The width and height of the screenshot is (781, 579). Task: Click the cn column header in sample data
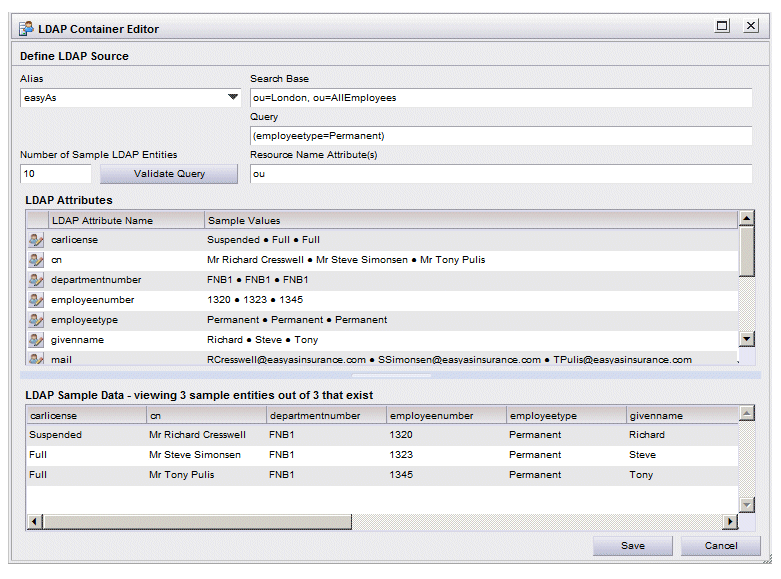pos(206,416)
